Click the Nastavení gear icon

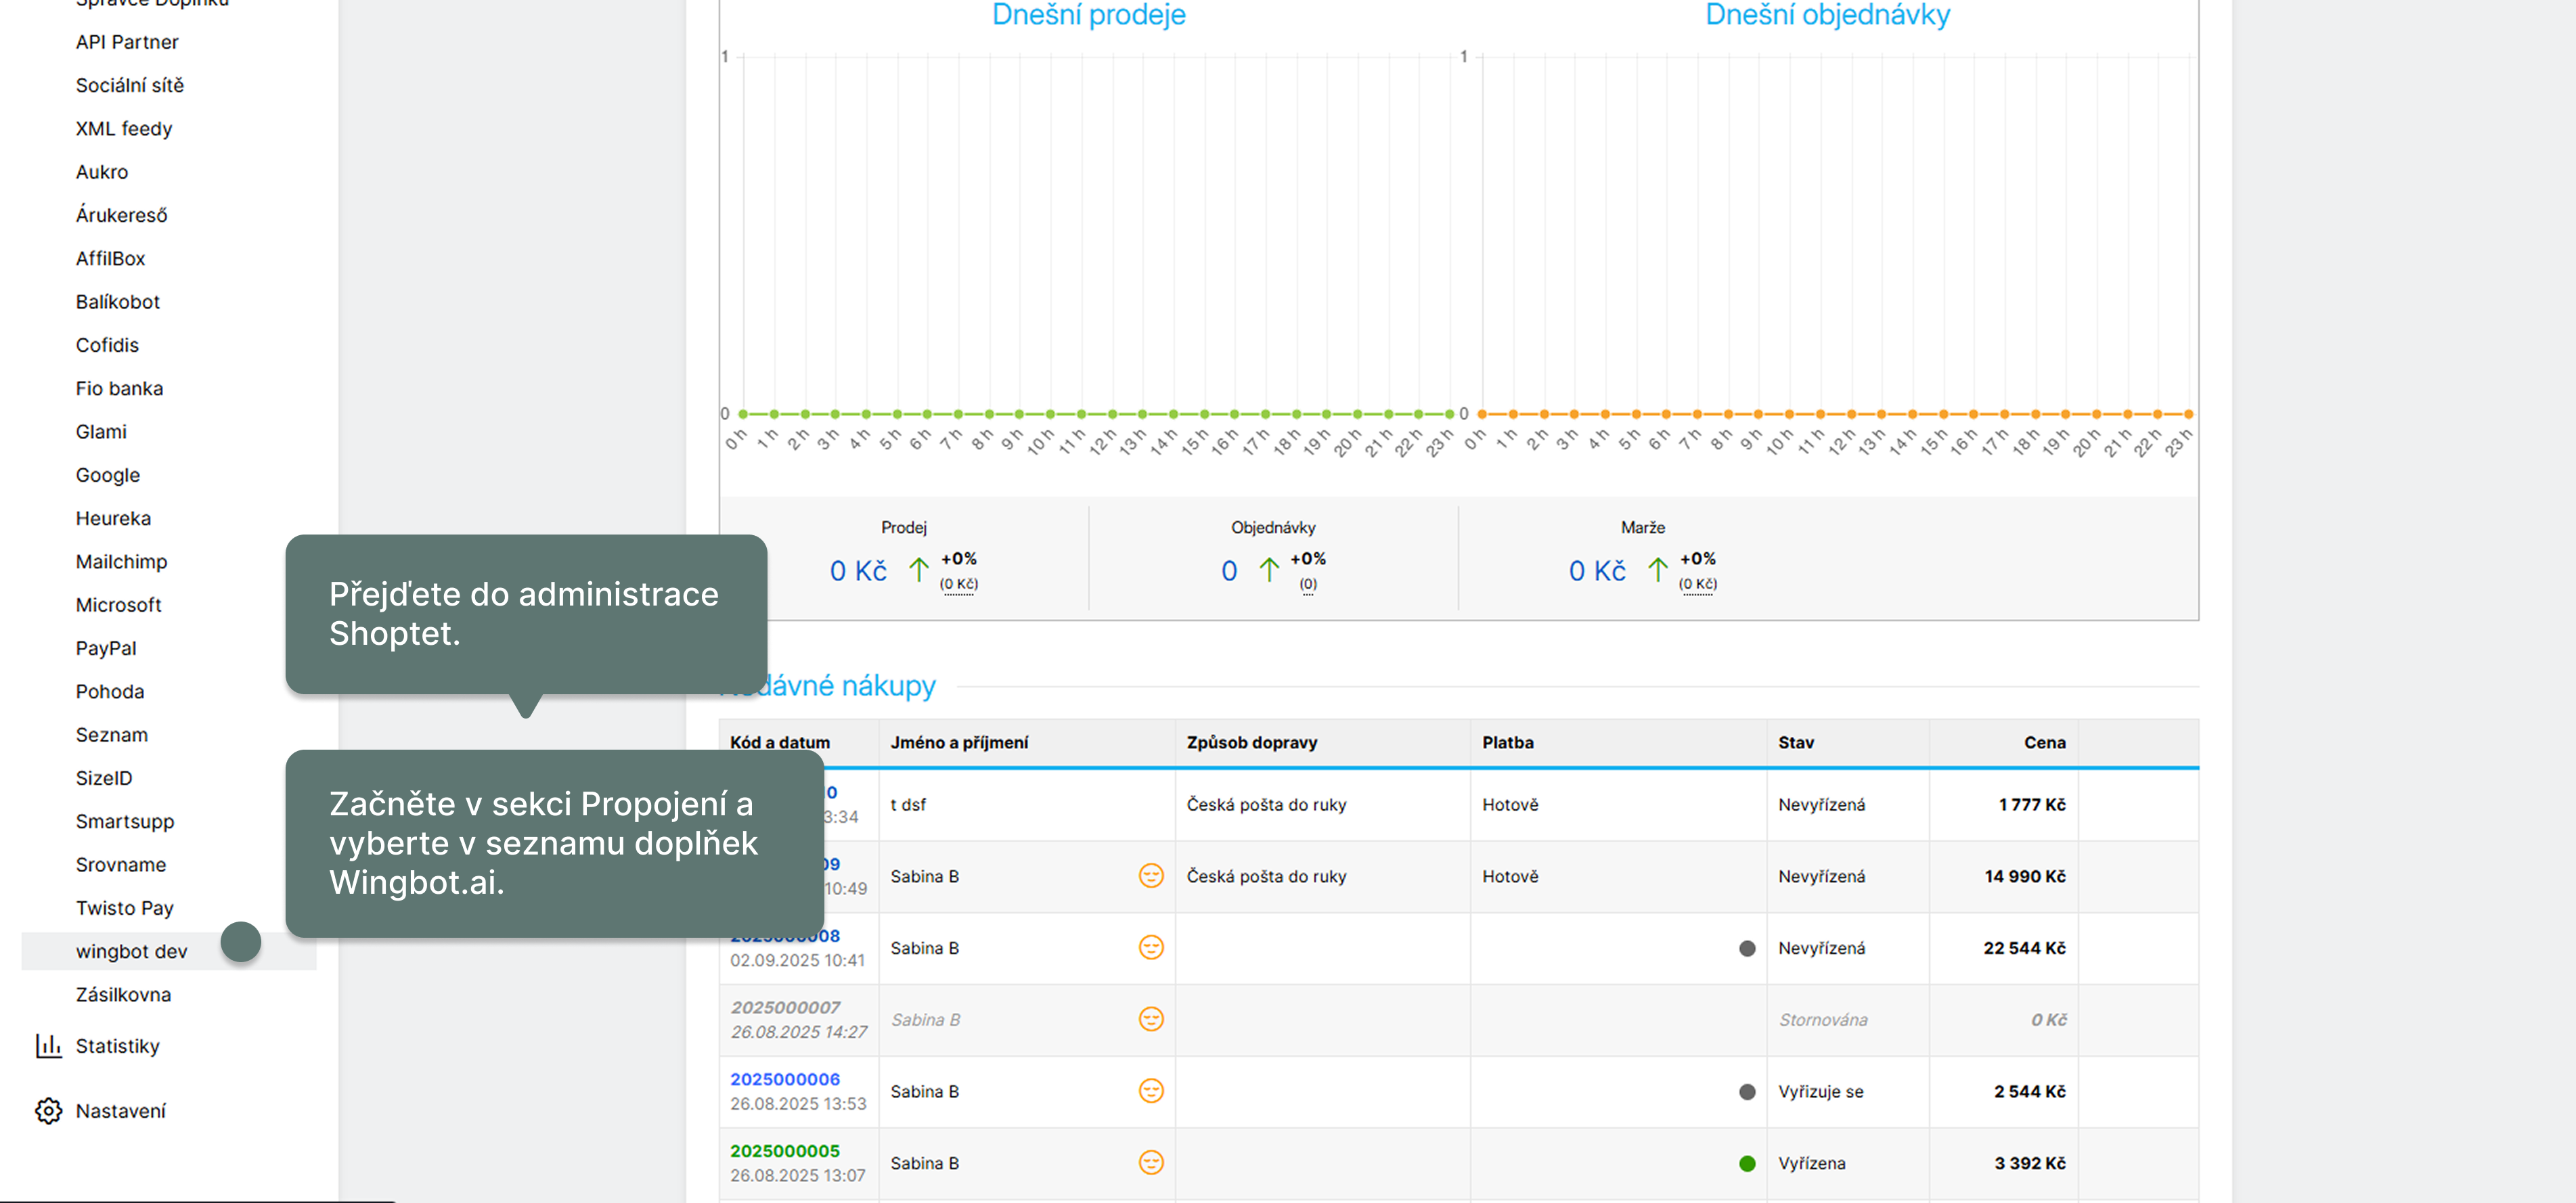[x=48, y=1110]
